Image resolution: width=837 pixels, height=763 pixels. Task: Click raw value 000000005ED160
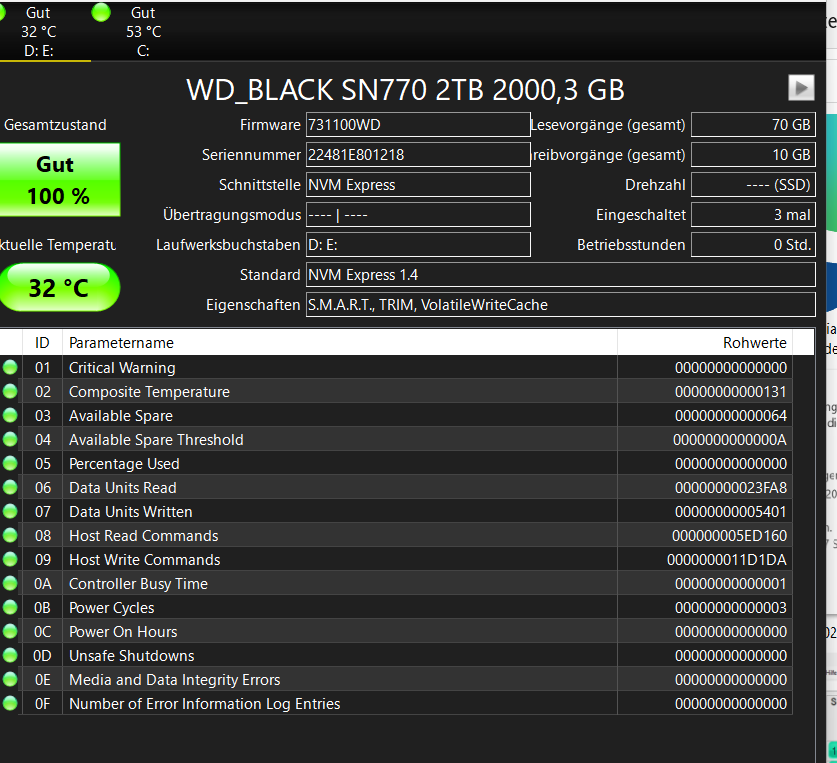(729, 536)
